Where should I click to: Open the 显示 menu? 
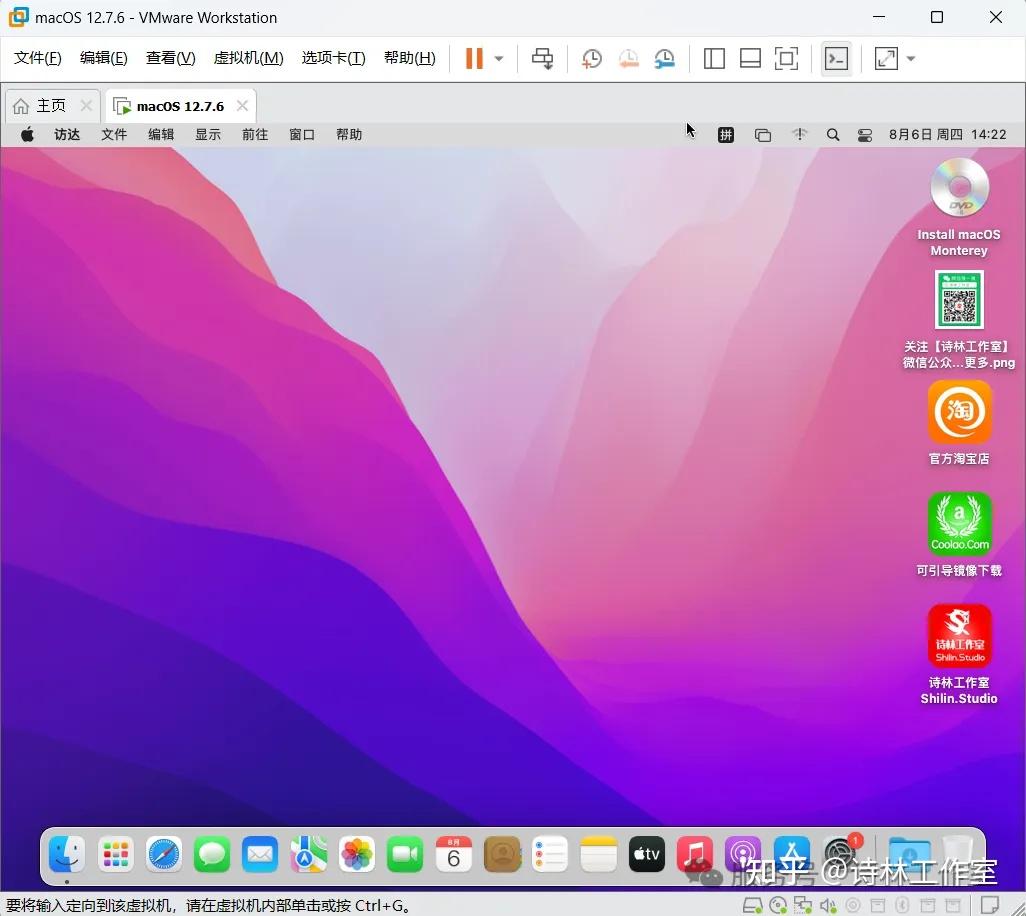pos(208,135)
